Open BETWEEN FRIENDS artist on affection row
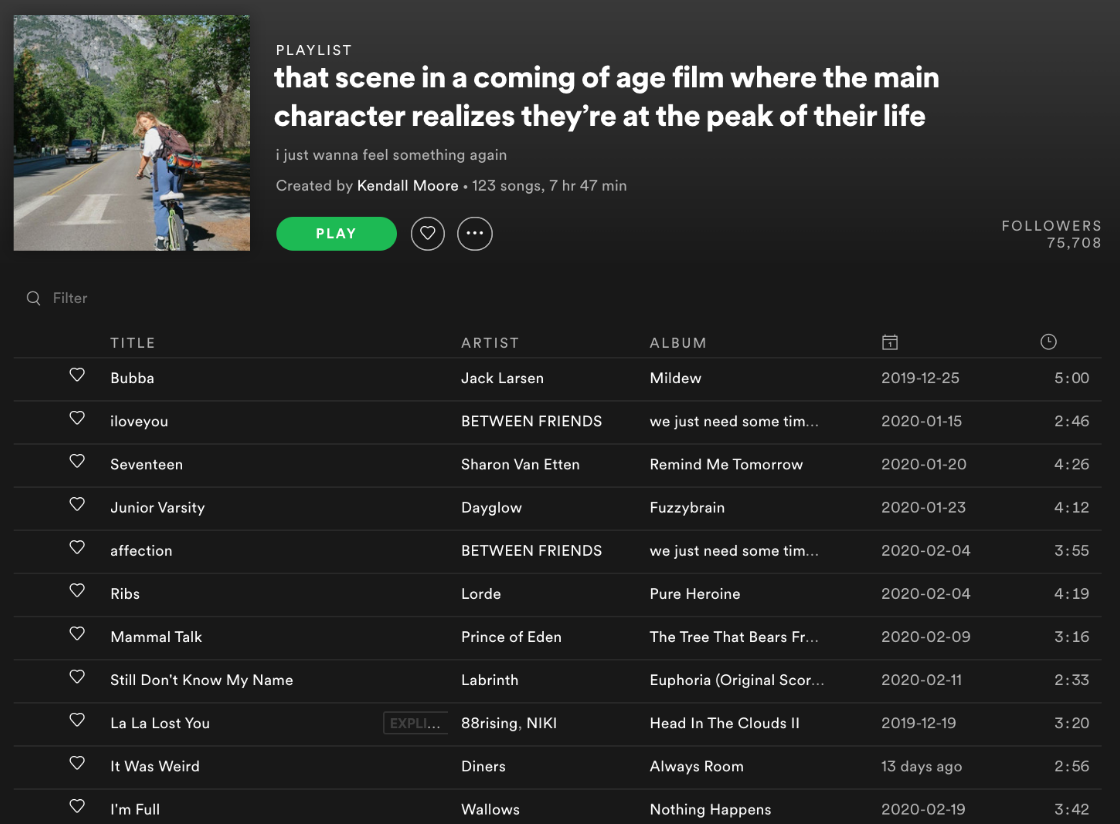 coord(531,551)
